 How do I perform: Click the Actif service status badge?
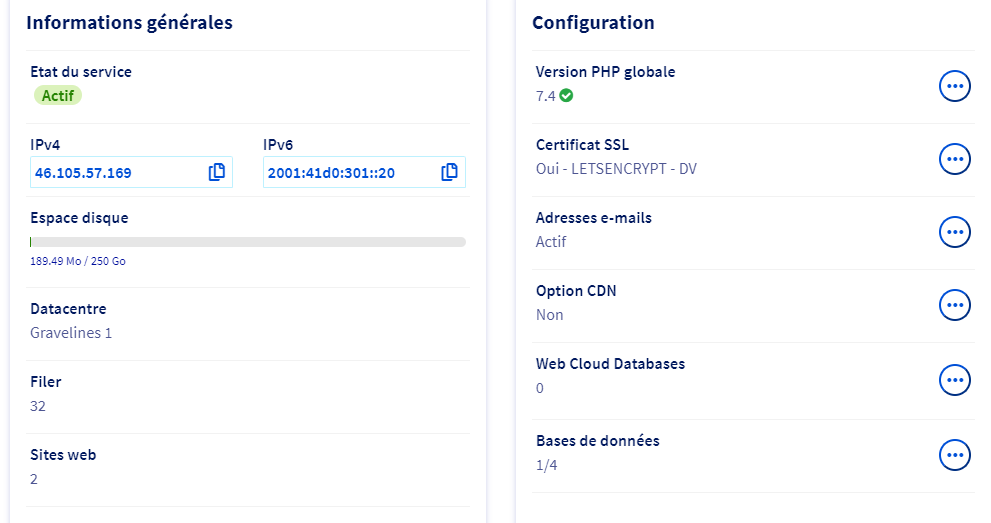click(58, 96)
